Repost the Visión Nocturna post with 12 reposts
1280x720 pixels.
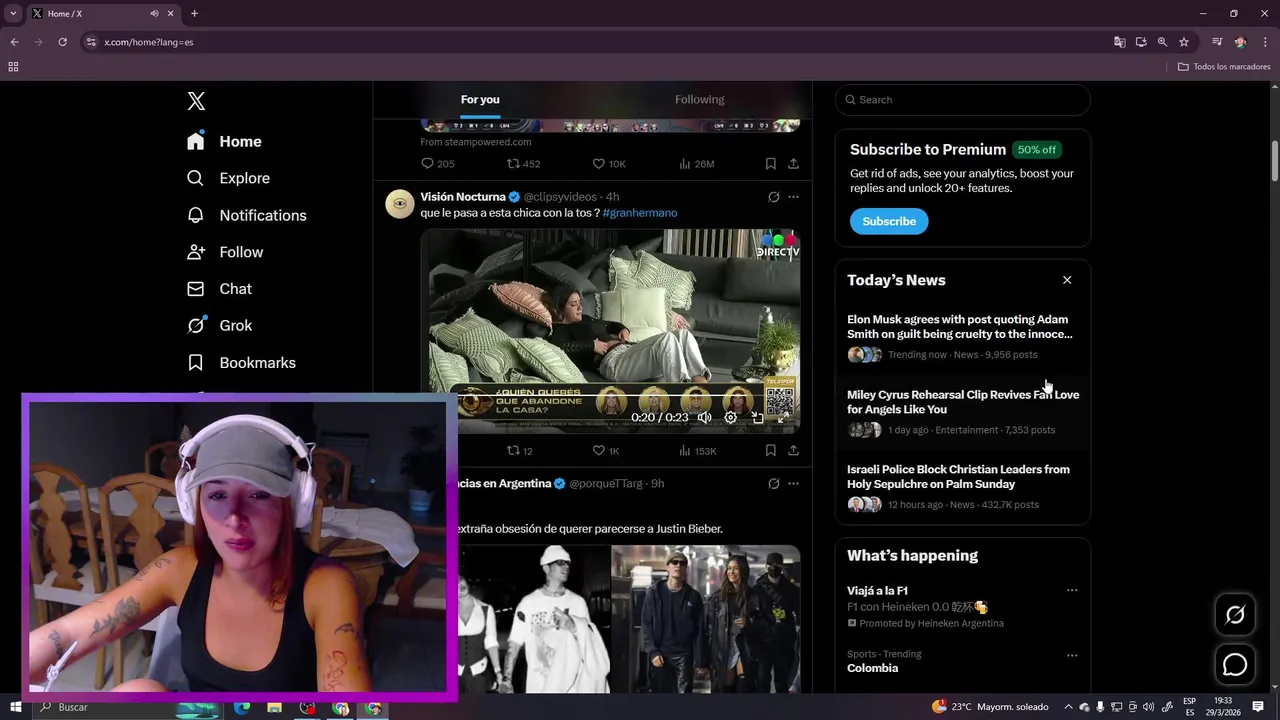(x=520, y=451)
